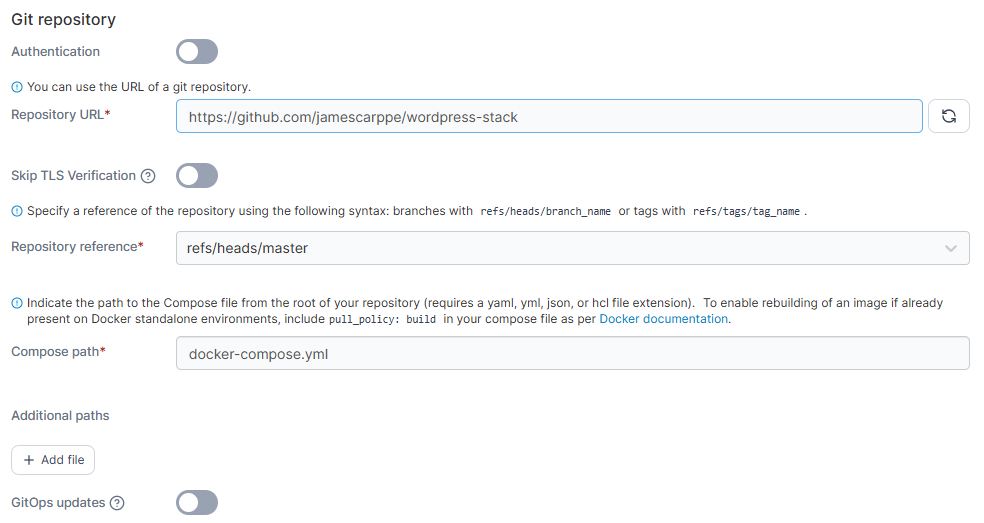Click the Git repository section heading
The image size is (984, 523).
click(63, 19)
